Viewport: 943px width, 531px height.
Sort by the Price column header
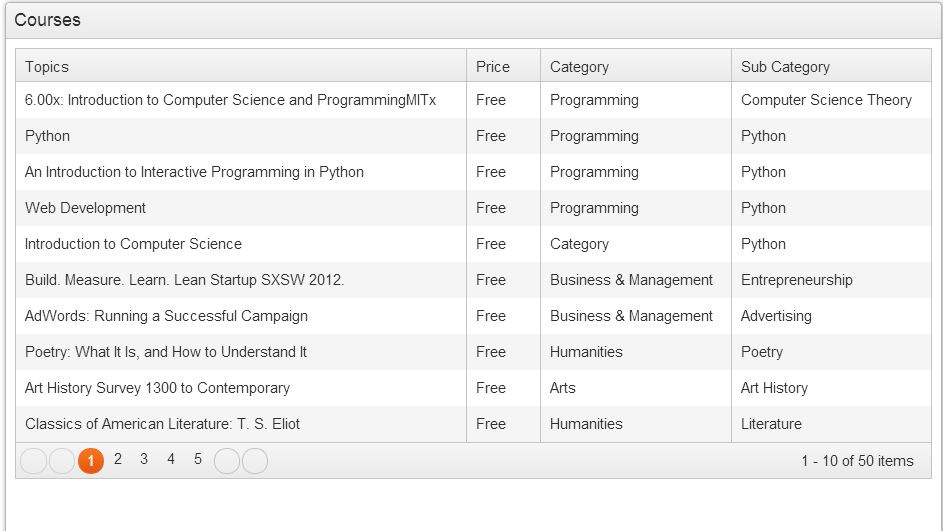pyautogui.click(x=493, y=67)
